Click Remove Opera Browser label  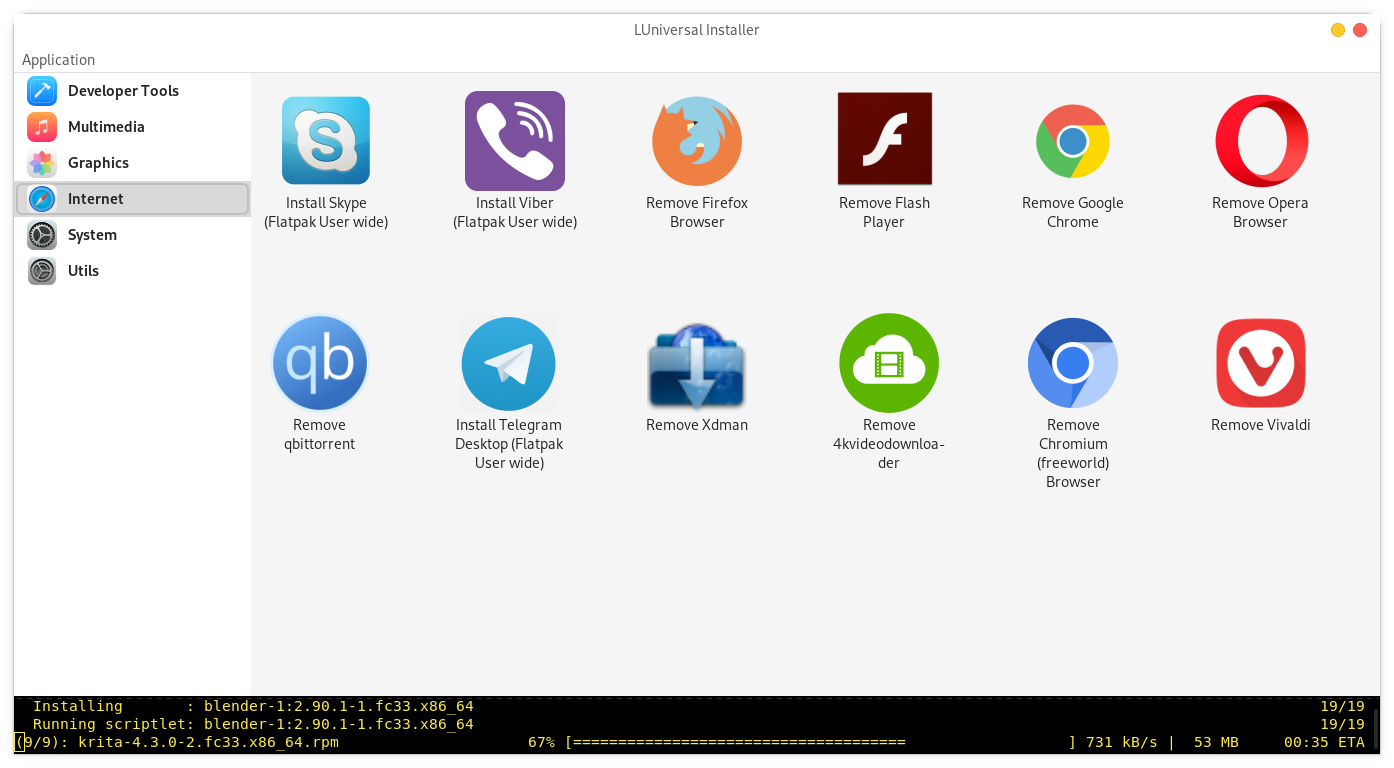click(1260, 212)
